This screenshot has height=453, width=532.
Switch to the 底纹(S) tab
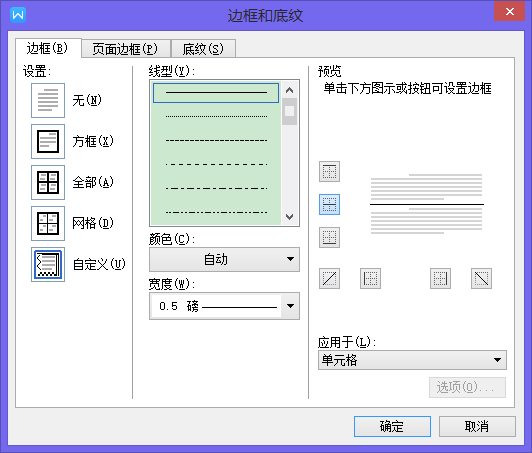203,49
